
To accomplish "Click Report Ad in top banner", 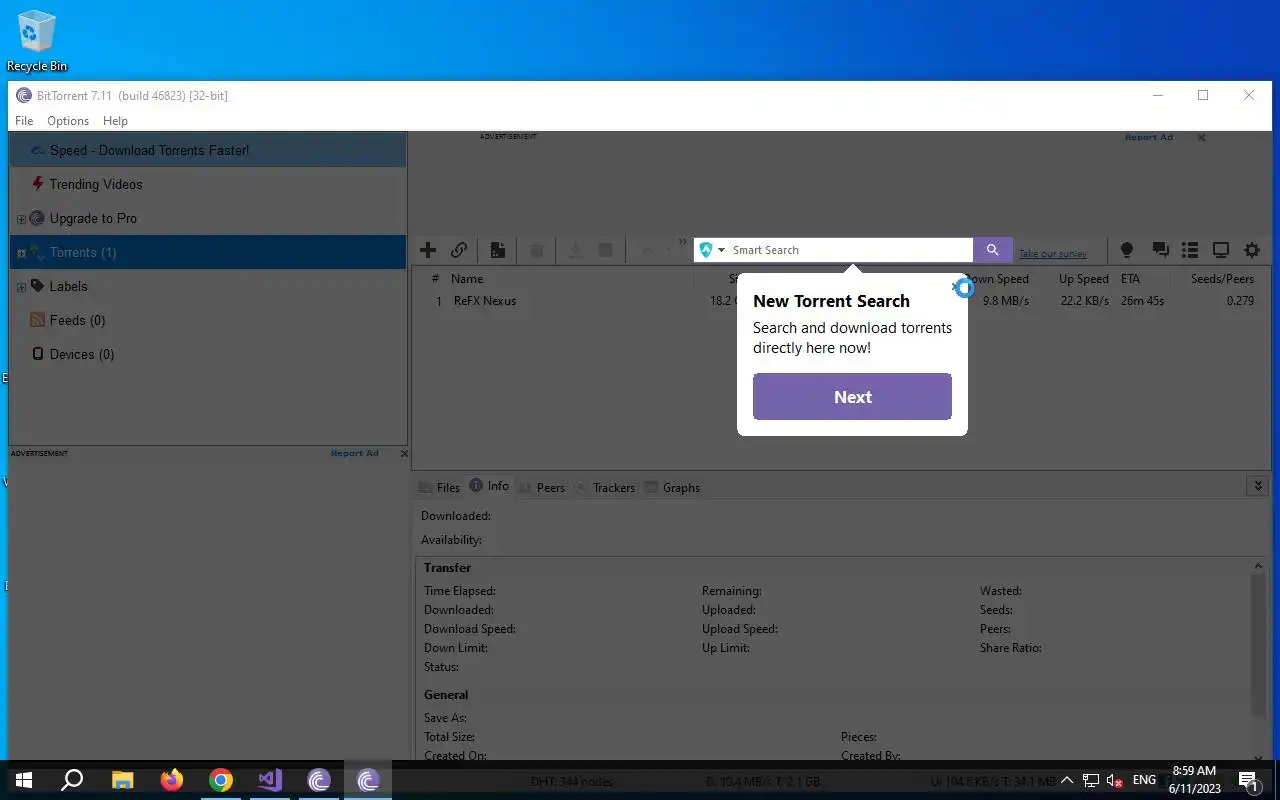I will coord(1149,137).
